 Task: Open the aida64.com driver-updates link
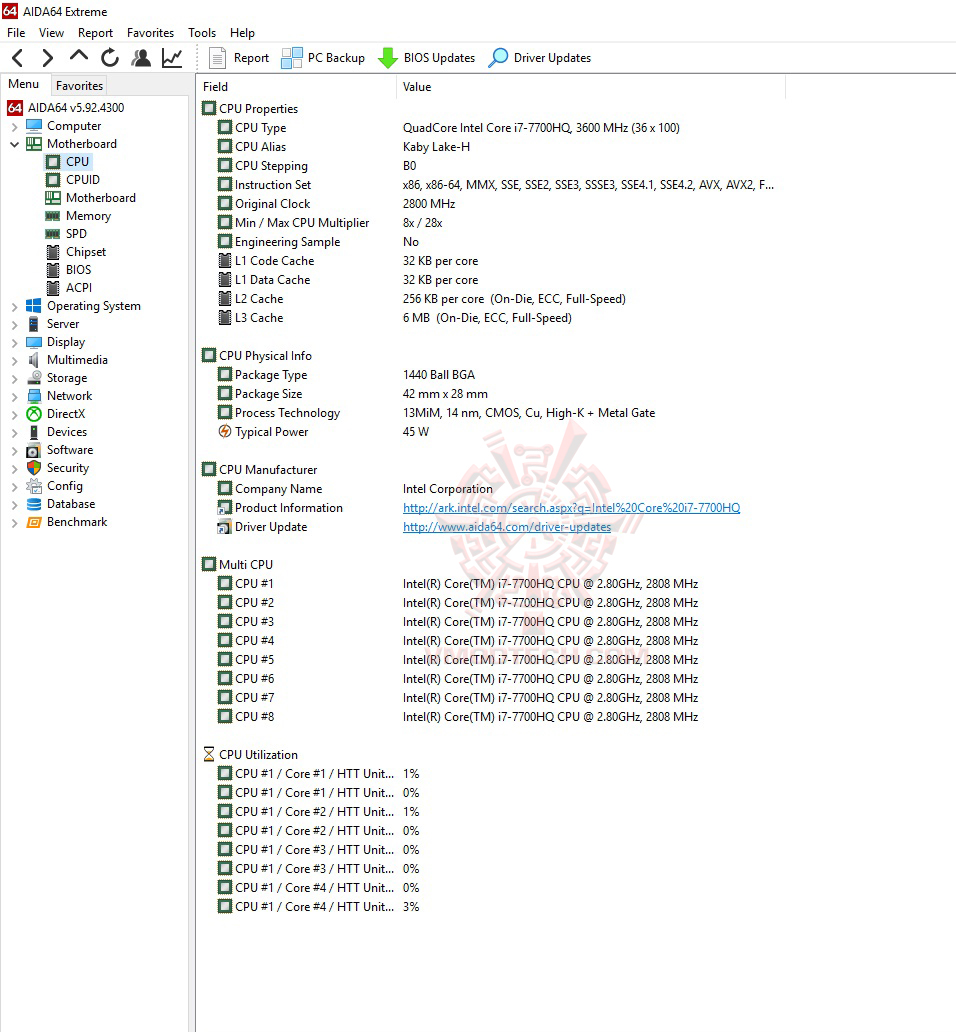(507, 527)
